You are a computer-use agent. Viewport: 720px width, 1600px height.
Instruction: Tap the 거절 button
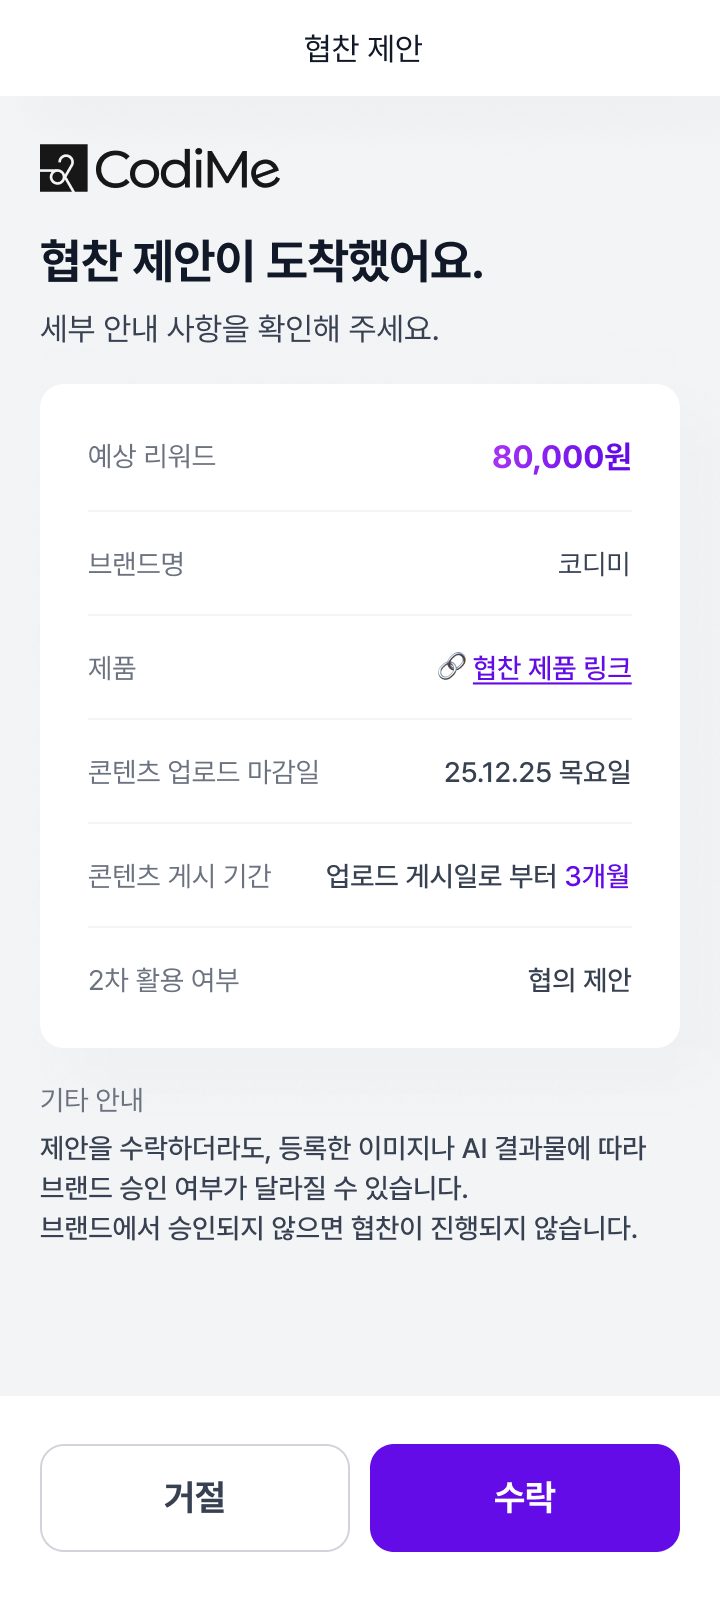[x=195, y=1497]
